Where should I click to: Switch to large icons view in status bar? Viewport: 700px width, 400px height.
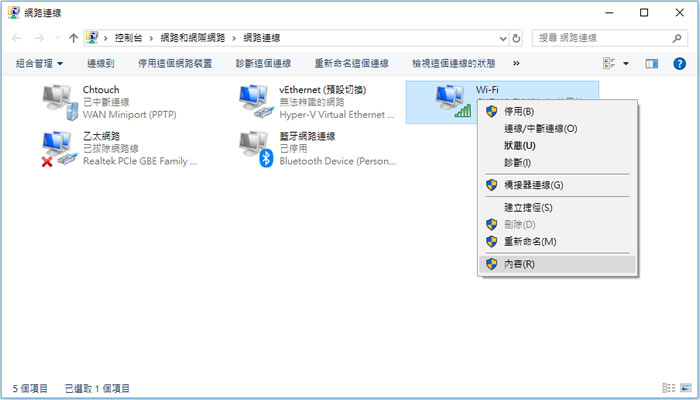[685, 388]
